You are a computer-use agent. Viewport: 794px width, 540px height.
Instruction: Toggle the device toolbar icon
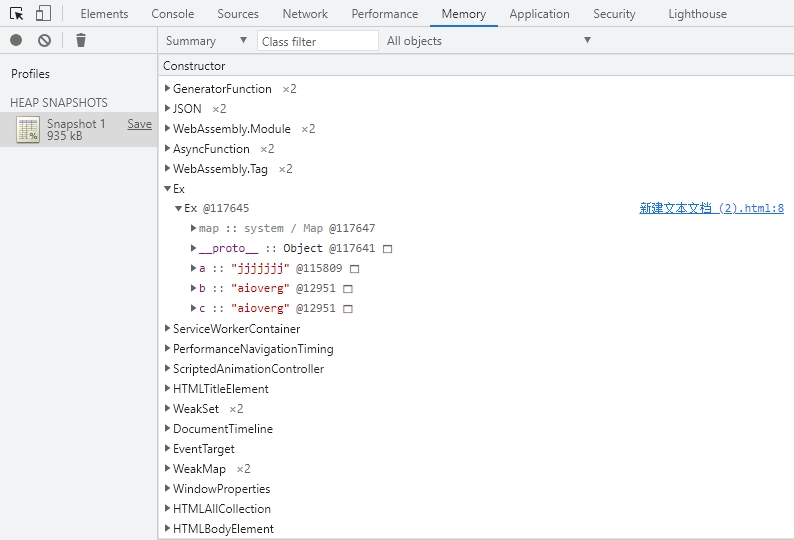43,14
